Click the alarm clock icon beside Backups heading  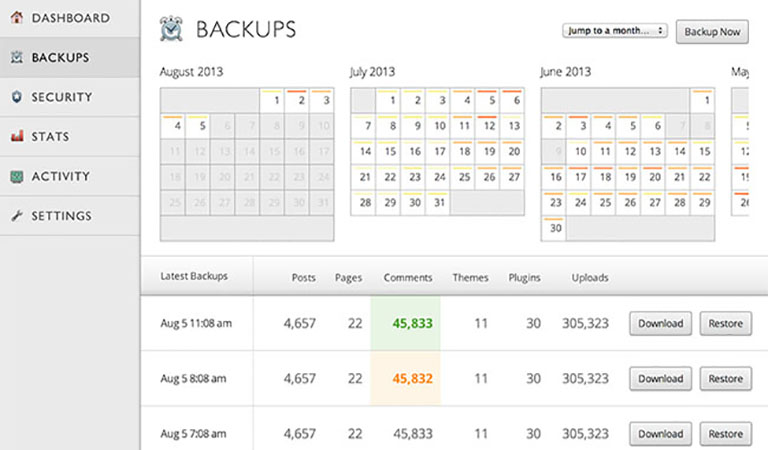(x=171, y=28)
